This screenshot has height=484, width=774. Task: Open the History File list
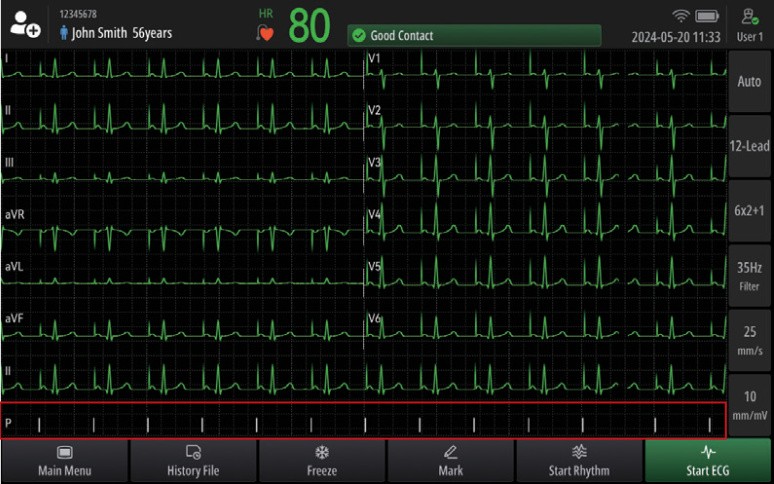193,461
